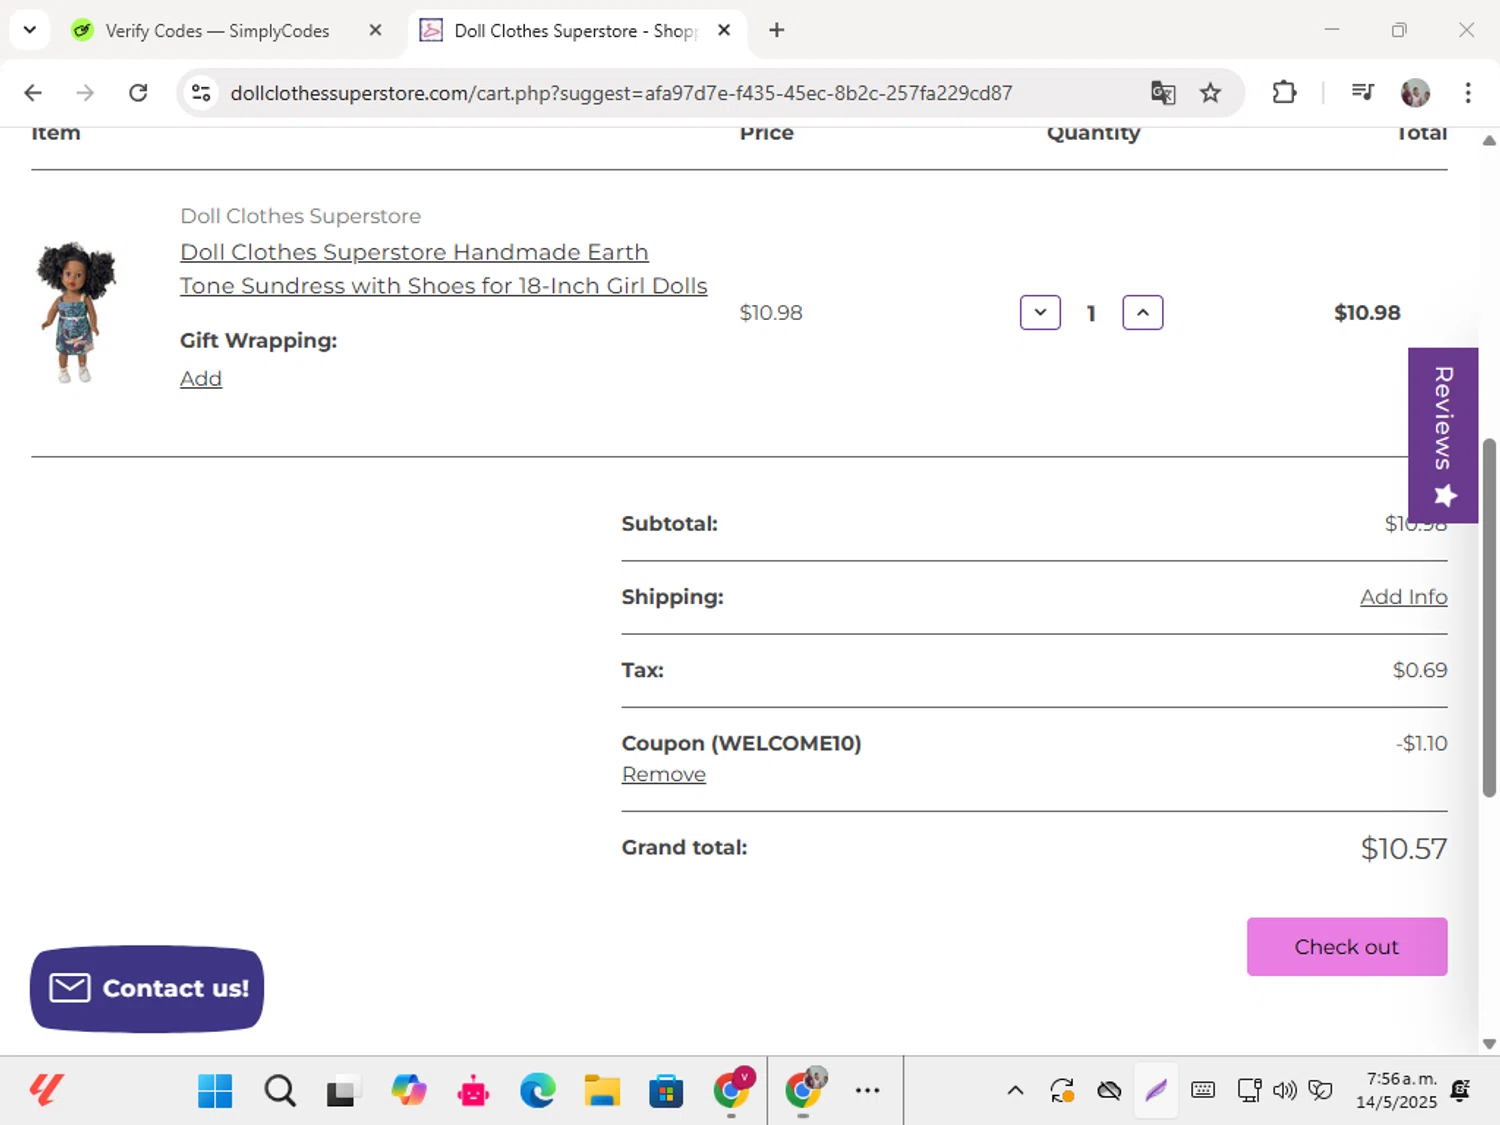Click the scrollbar down arrow

(1489, 1044)
